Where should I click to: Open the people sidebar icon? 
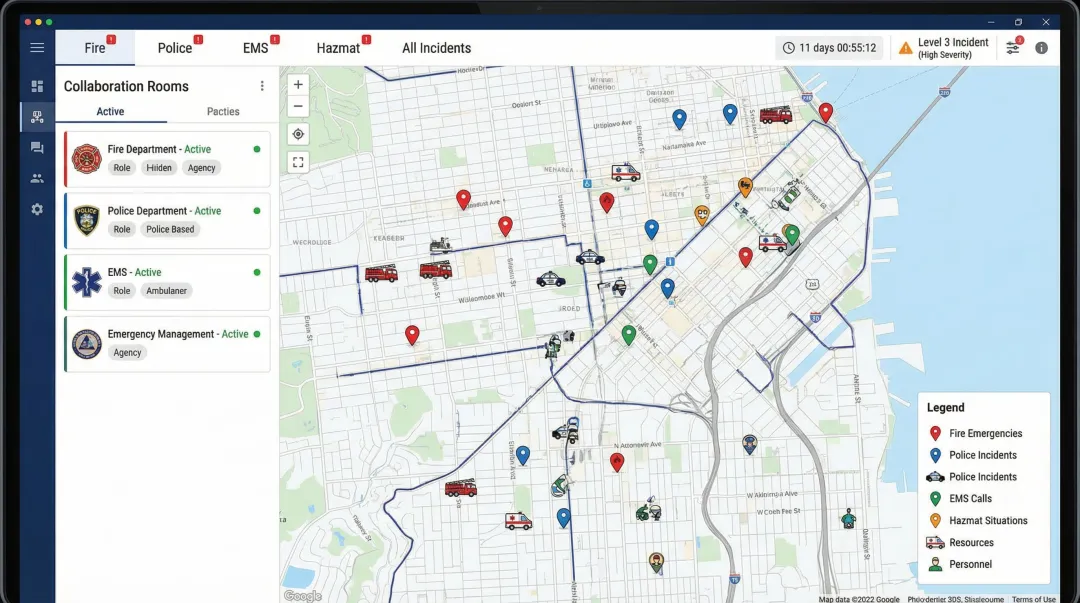pos(37,178)
